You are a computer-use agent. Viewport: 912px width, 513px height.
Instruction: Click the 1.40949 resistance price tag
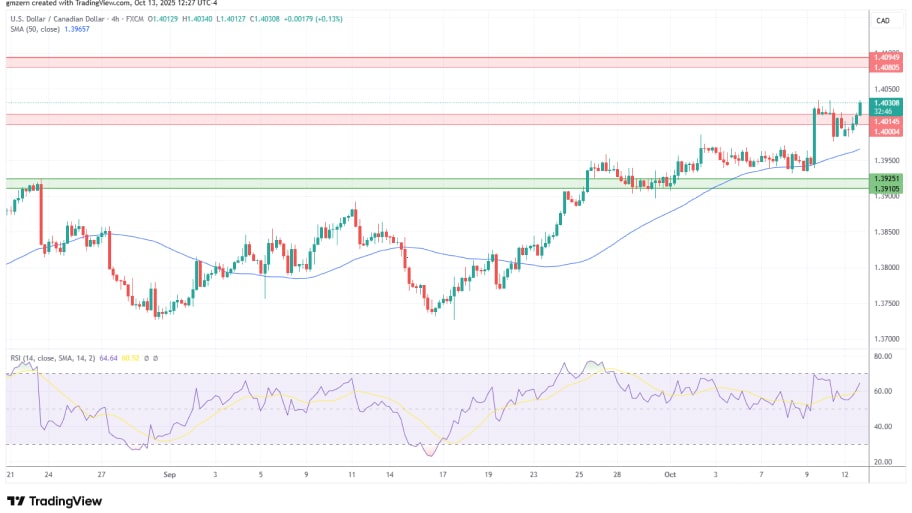[x=885, y=58]
